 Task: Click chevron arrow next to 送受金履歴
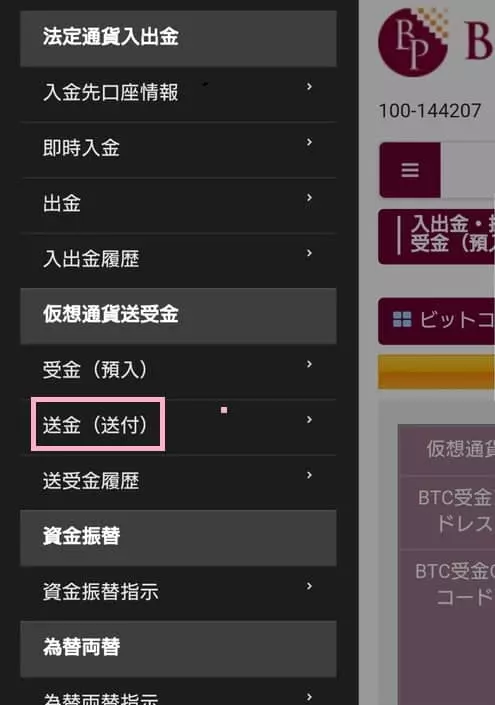[x=309, y=475]
